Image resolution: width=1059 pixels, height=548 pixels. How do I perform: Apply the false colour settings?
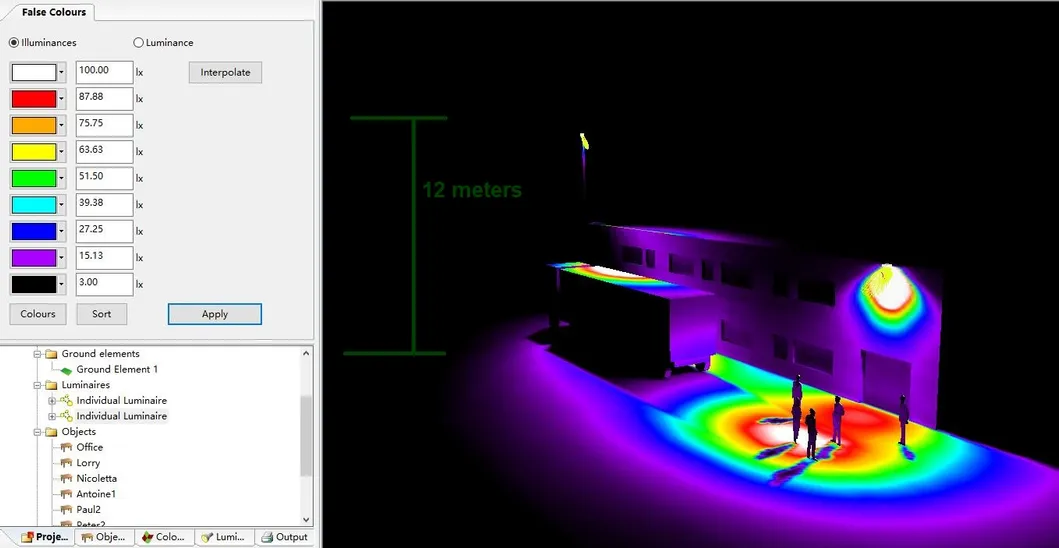[x=215, y=314]
